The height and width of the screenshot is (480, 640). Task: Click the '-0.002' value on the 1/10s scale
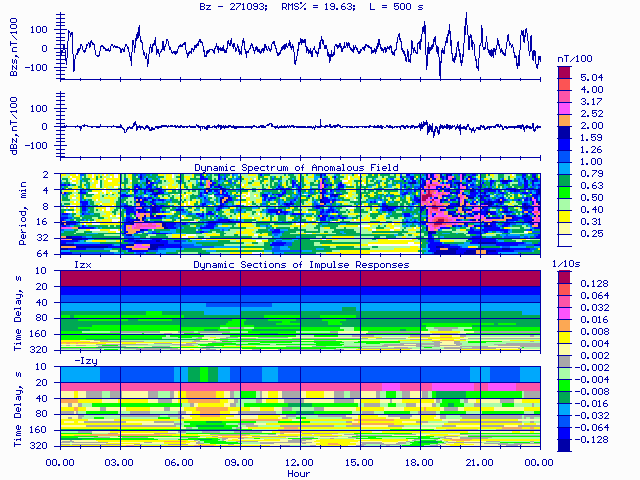[x=591, y=368]
